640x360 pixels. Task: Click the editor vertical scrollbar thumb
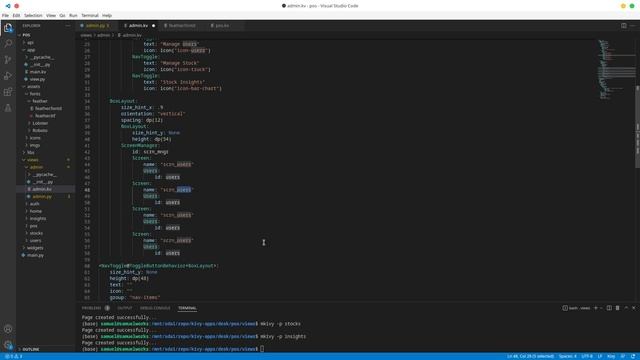coord(638,127)
